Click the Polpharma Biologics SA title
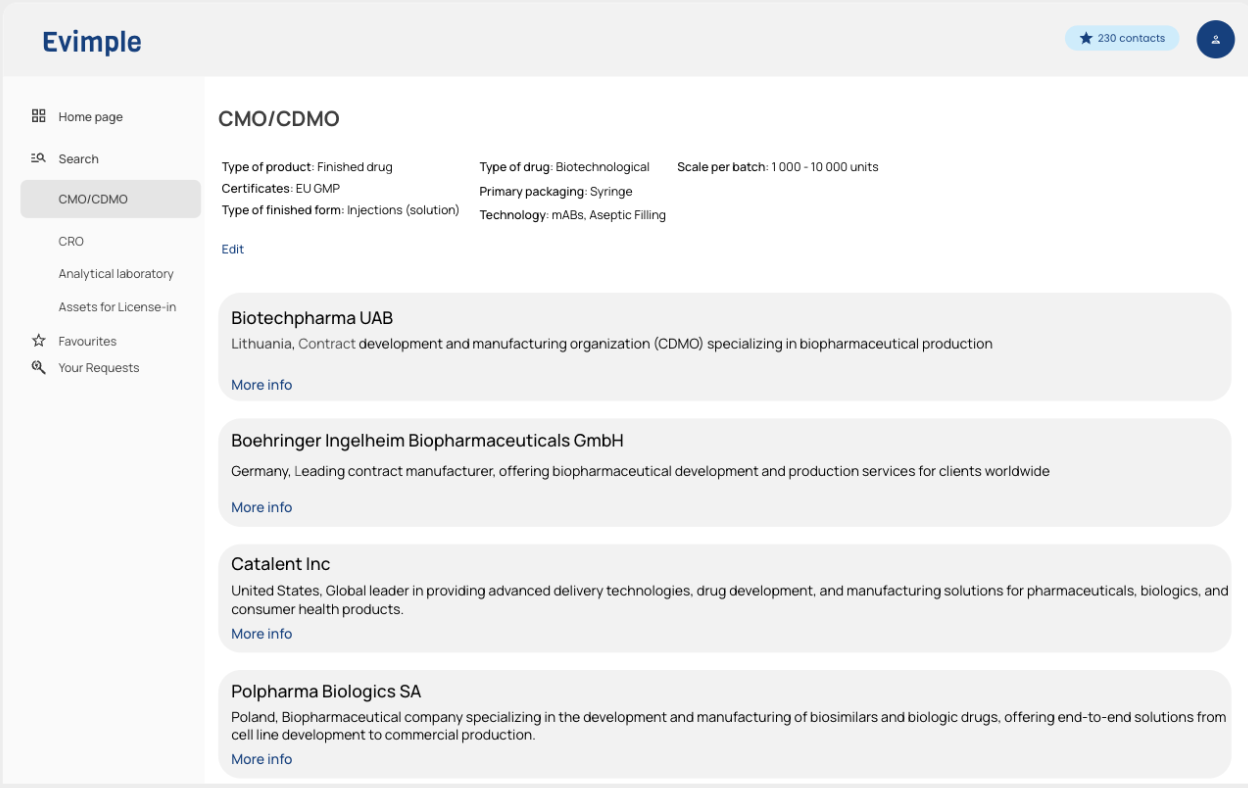This screenshot has width=1248, height=788. point(326,691)
